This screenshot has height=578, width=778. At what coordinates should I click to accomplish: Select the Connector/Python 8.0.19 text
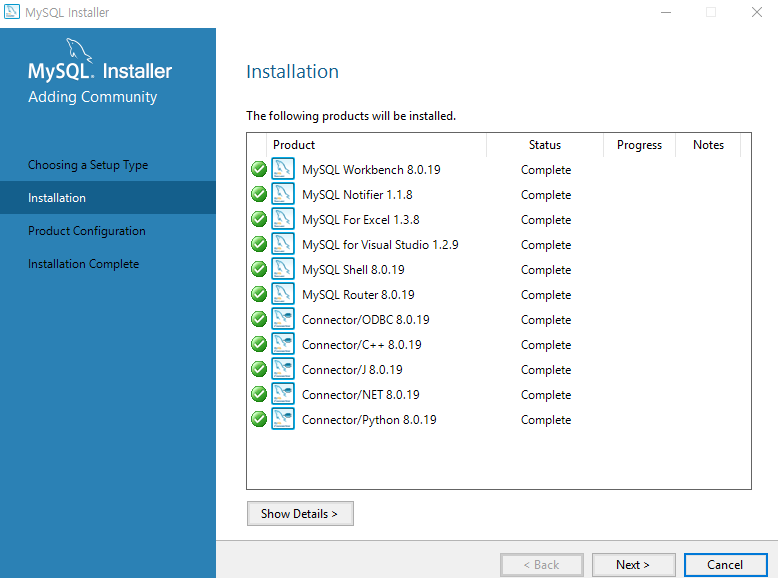point(369,420)
